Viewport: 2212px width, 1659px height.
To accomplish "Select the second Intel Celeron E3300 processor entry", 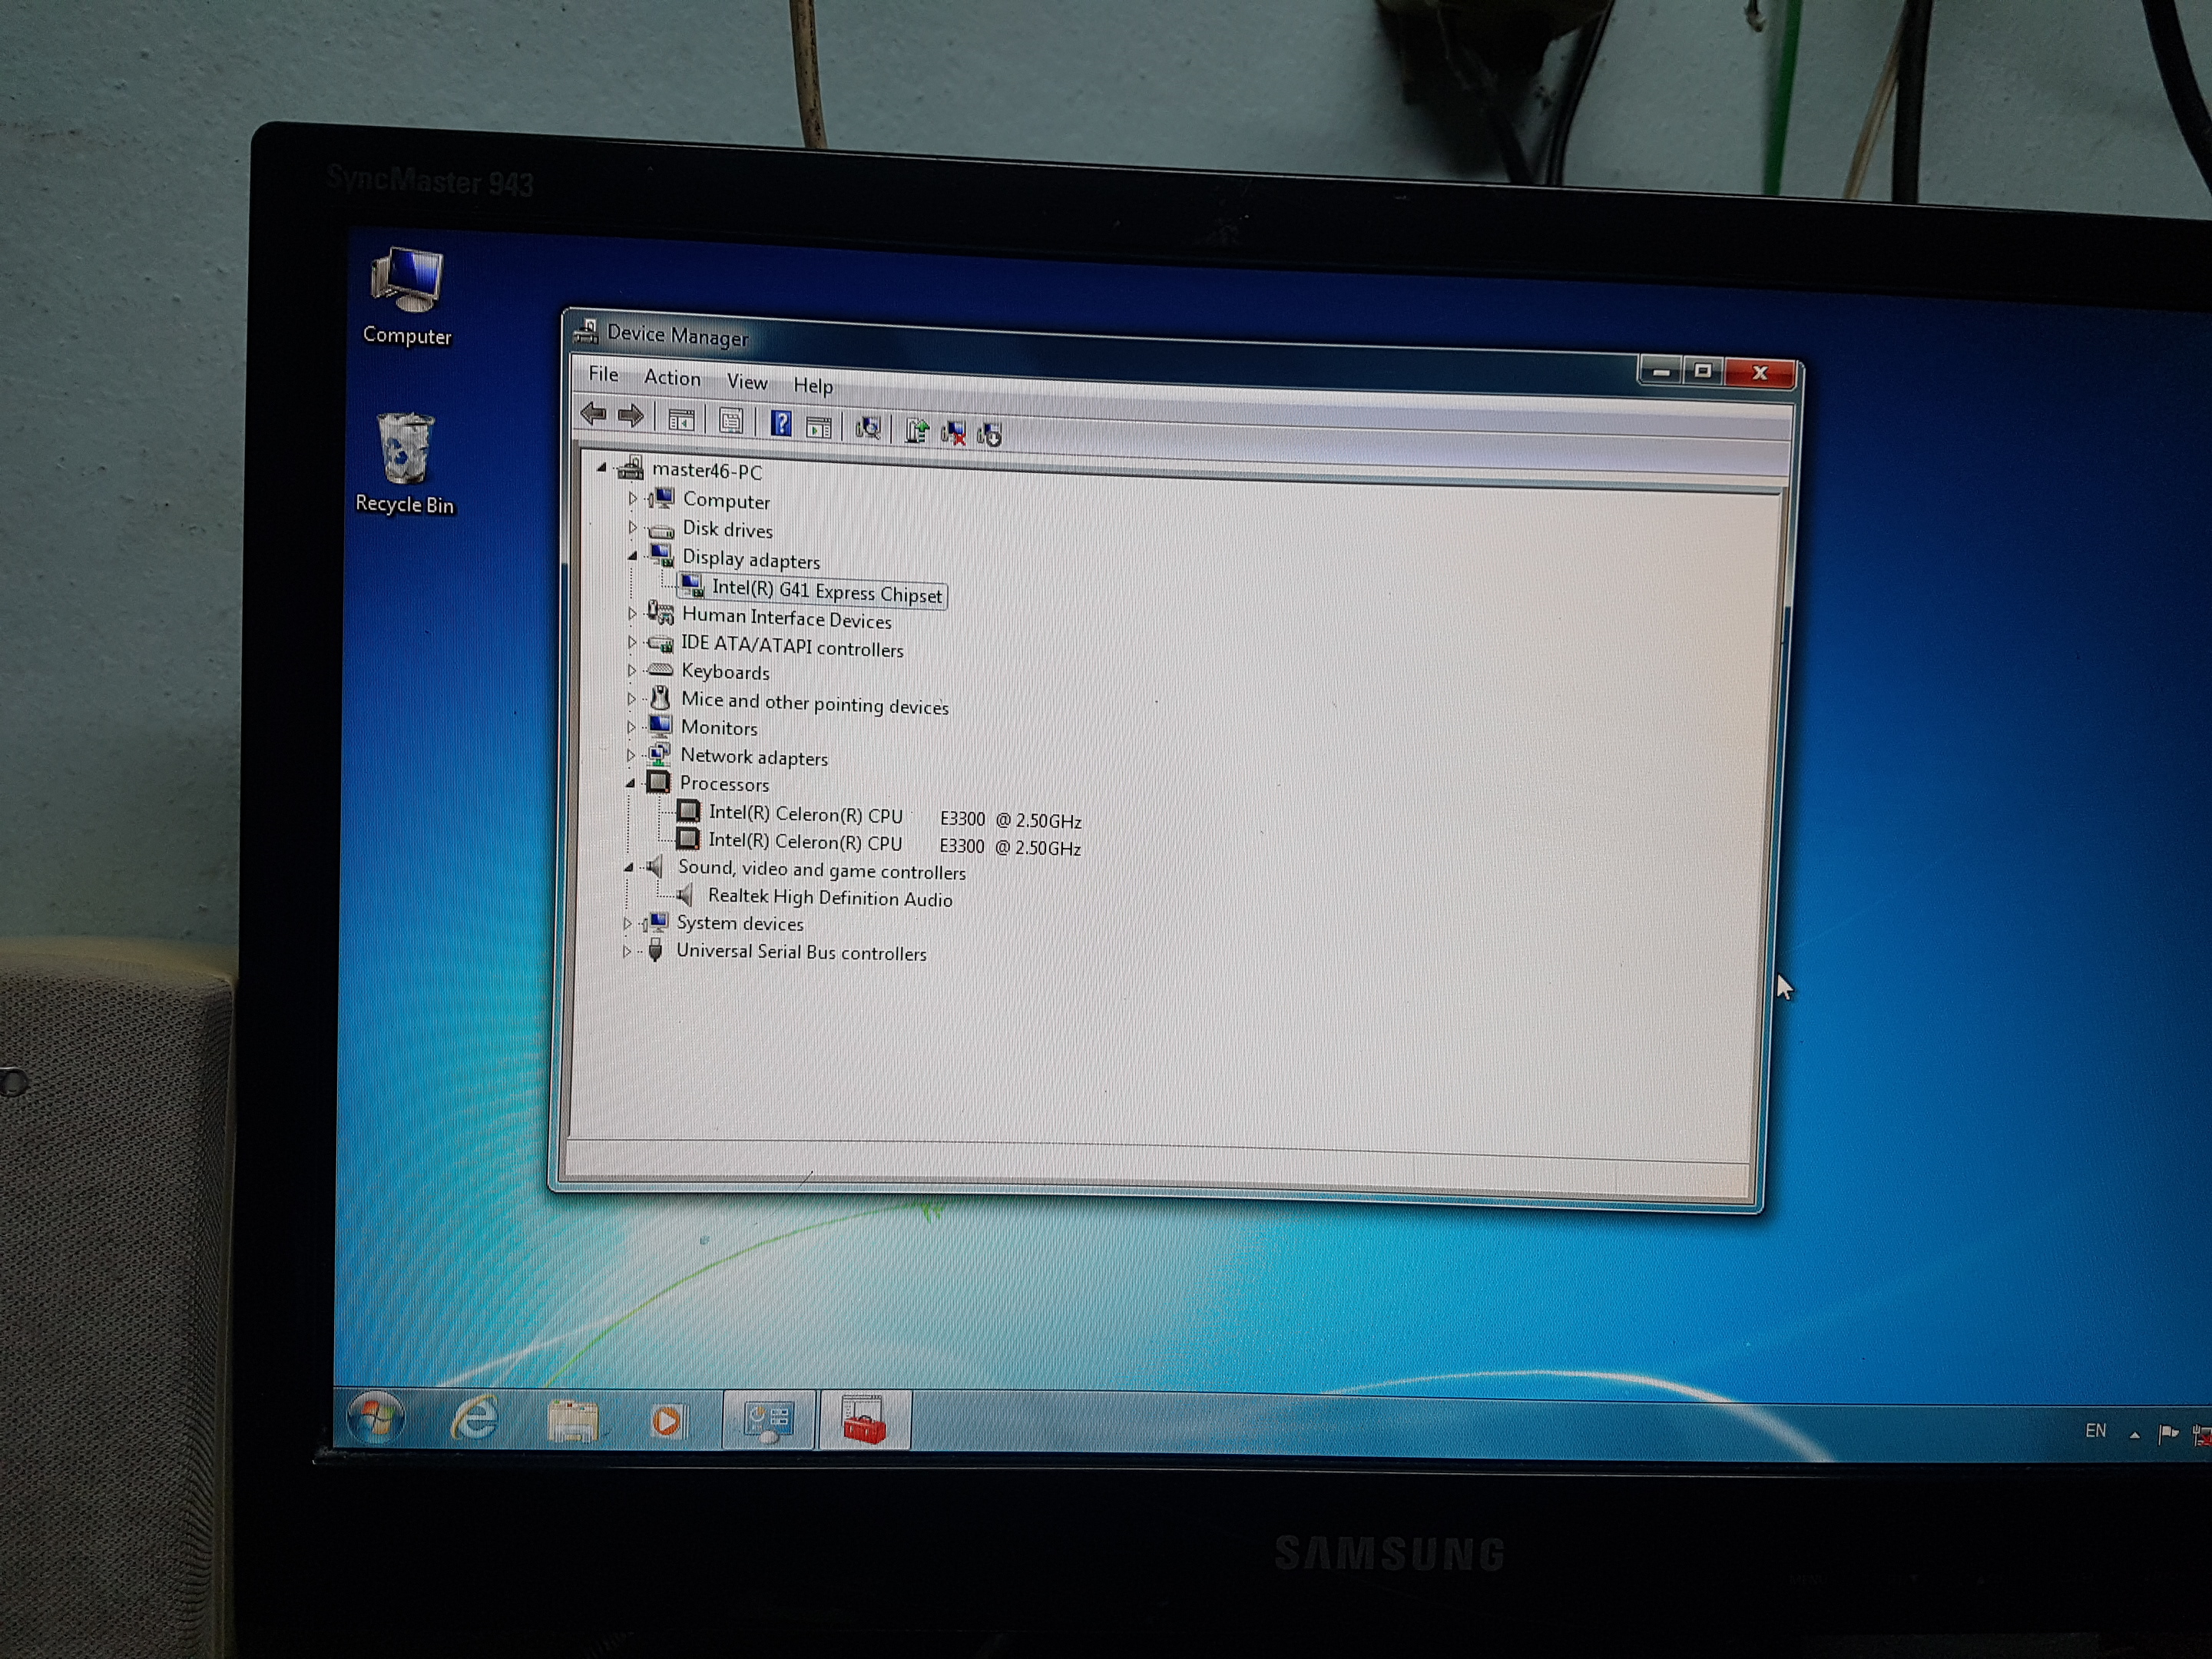I will coord(895,845).
